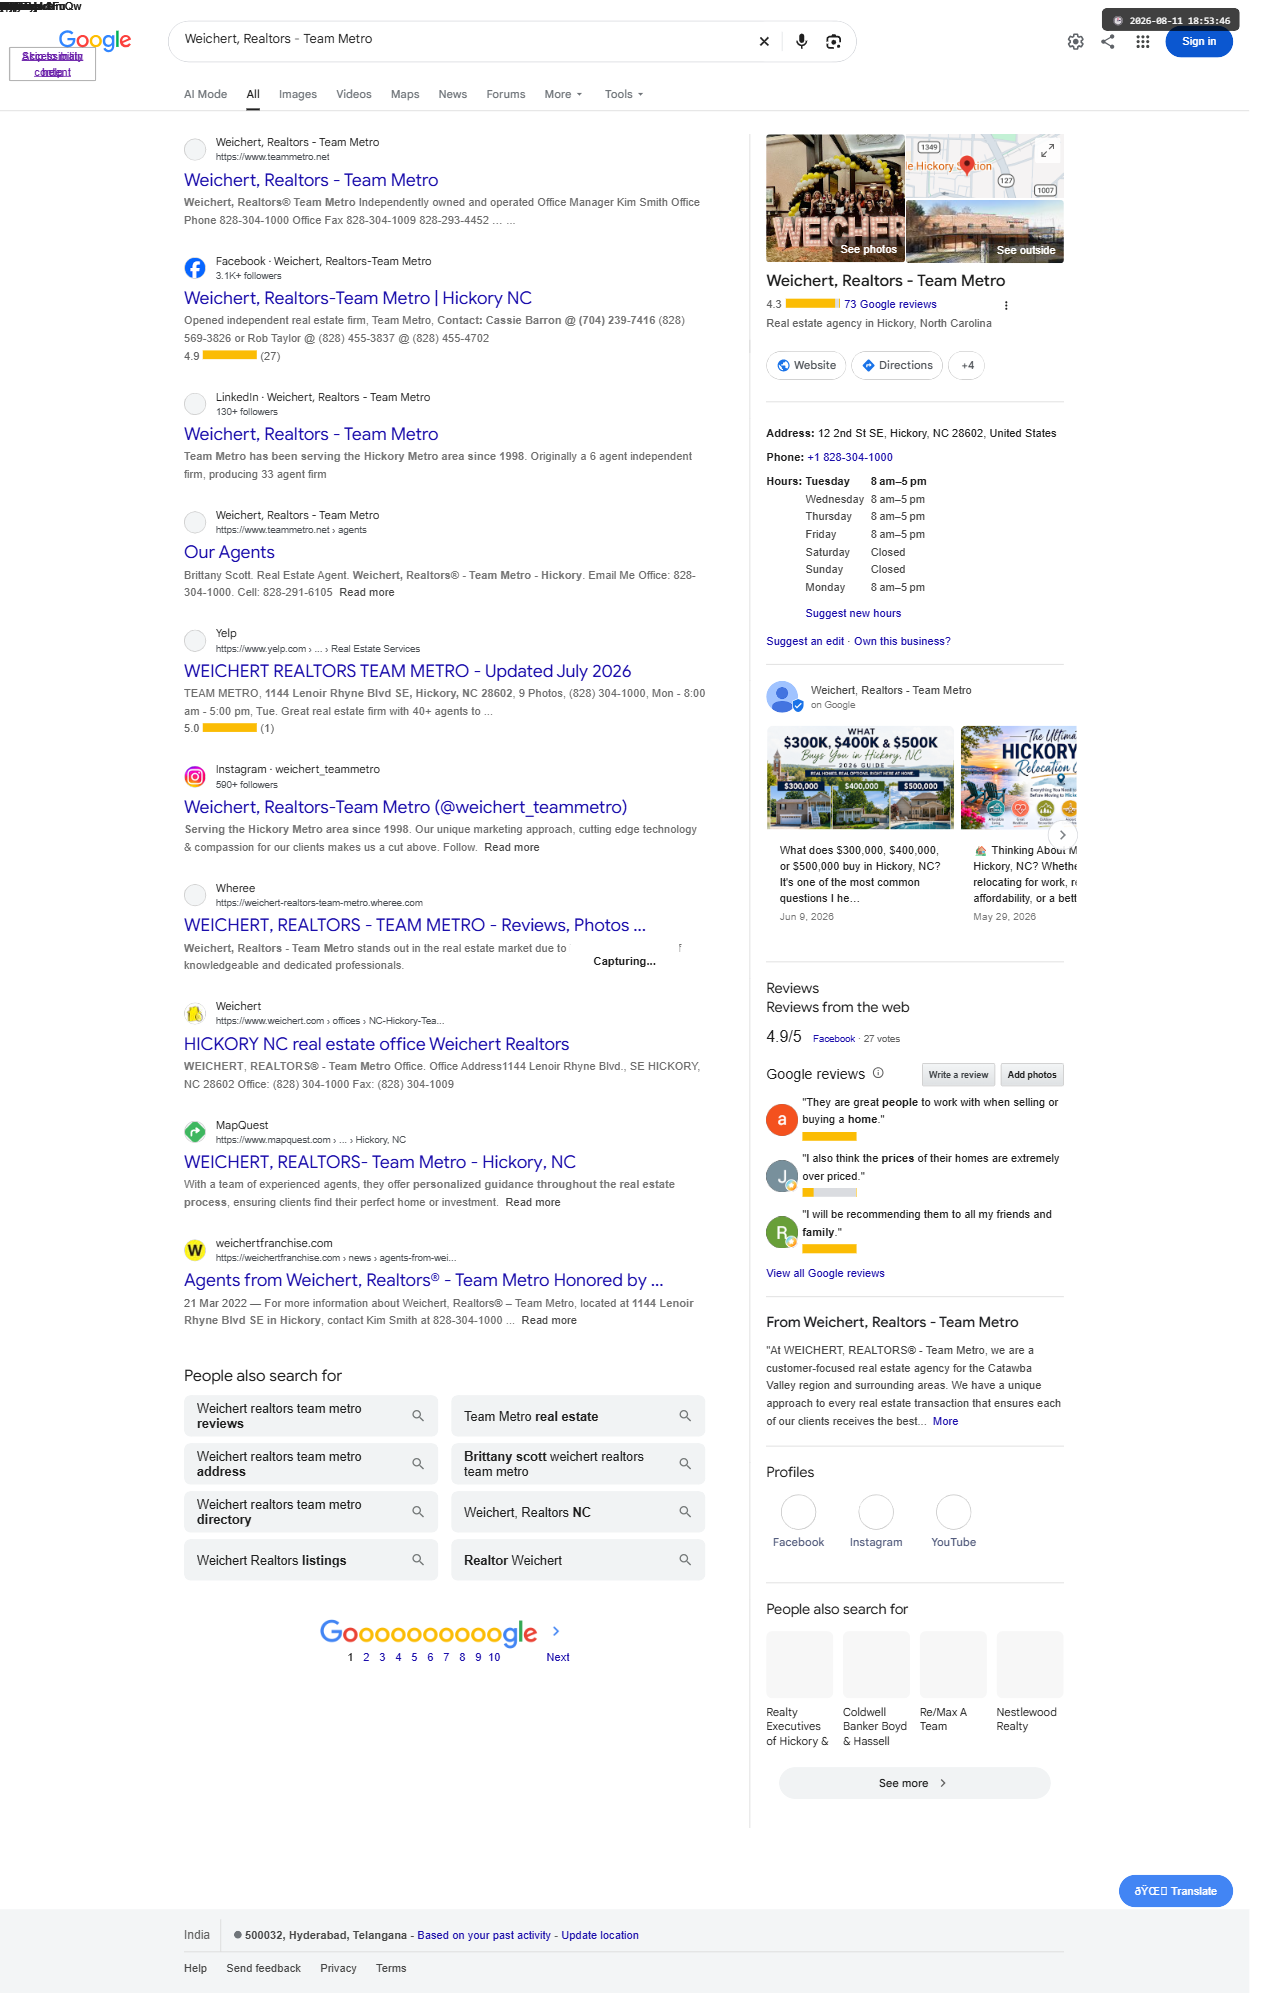The image size is (1264, 1993).
Task: Open Nestlewood Realty related business
Action: tap(1029, 1689)
